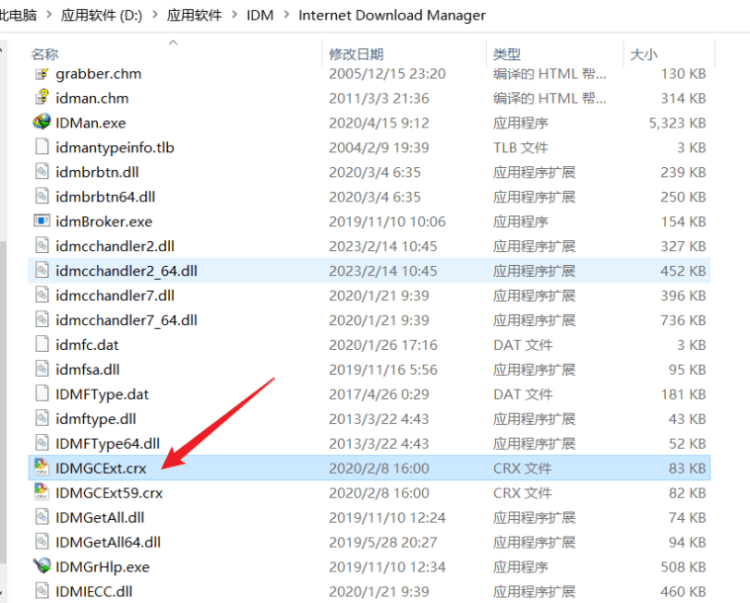Click the CRX 文件 type for IDMGCExt59.crx

522,493
